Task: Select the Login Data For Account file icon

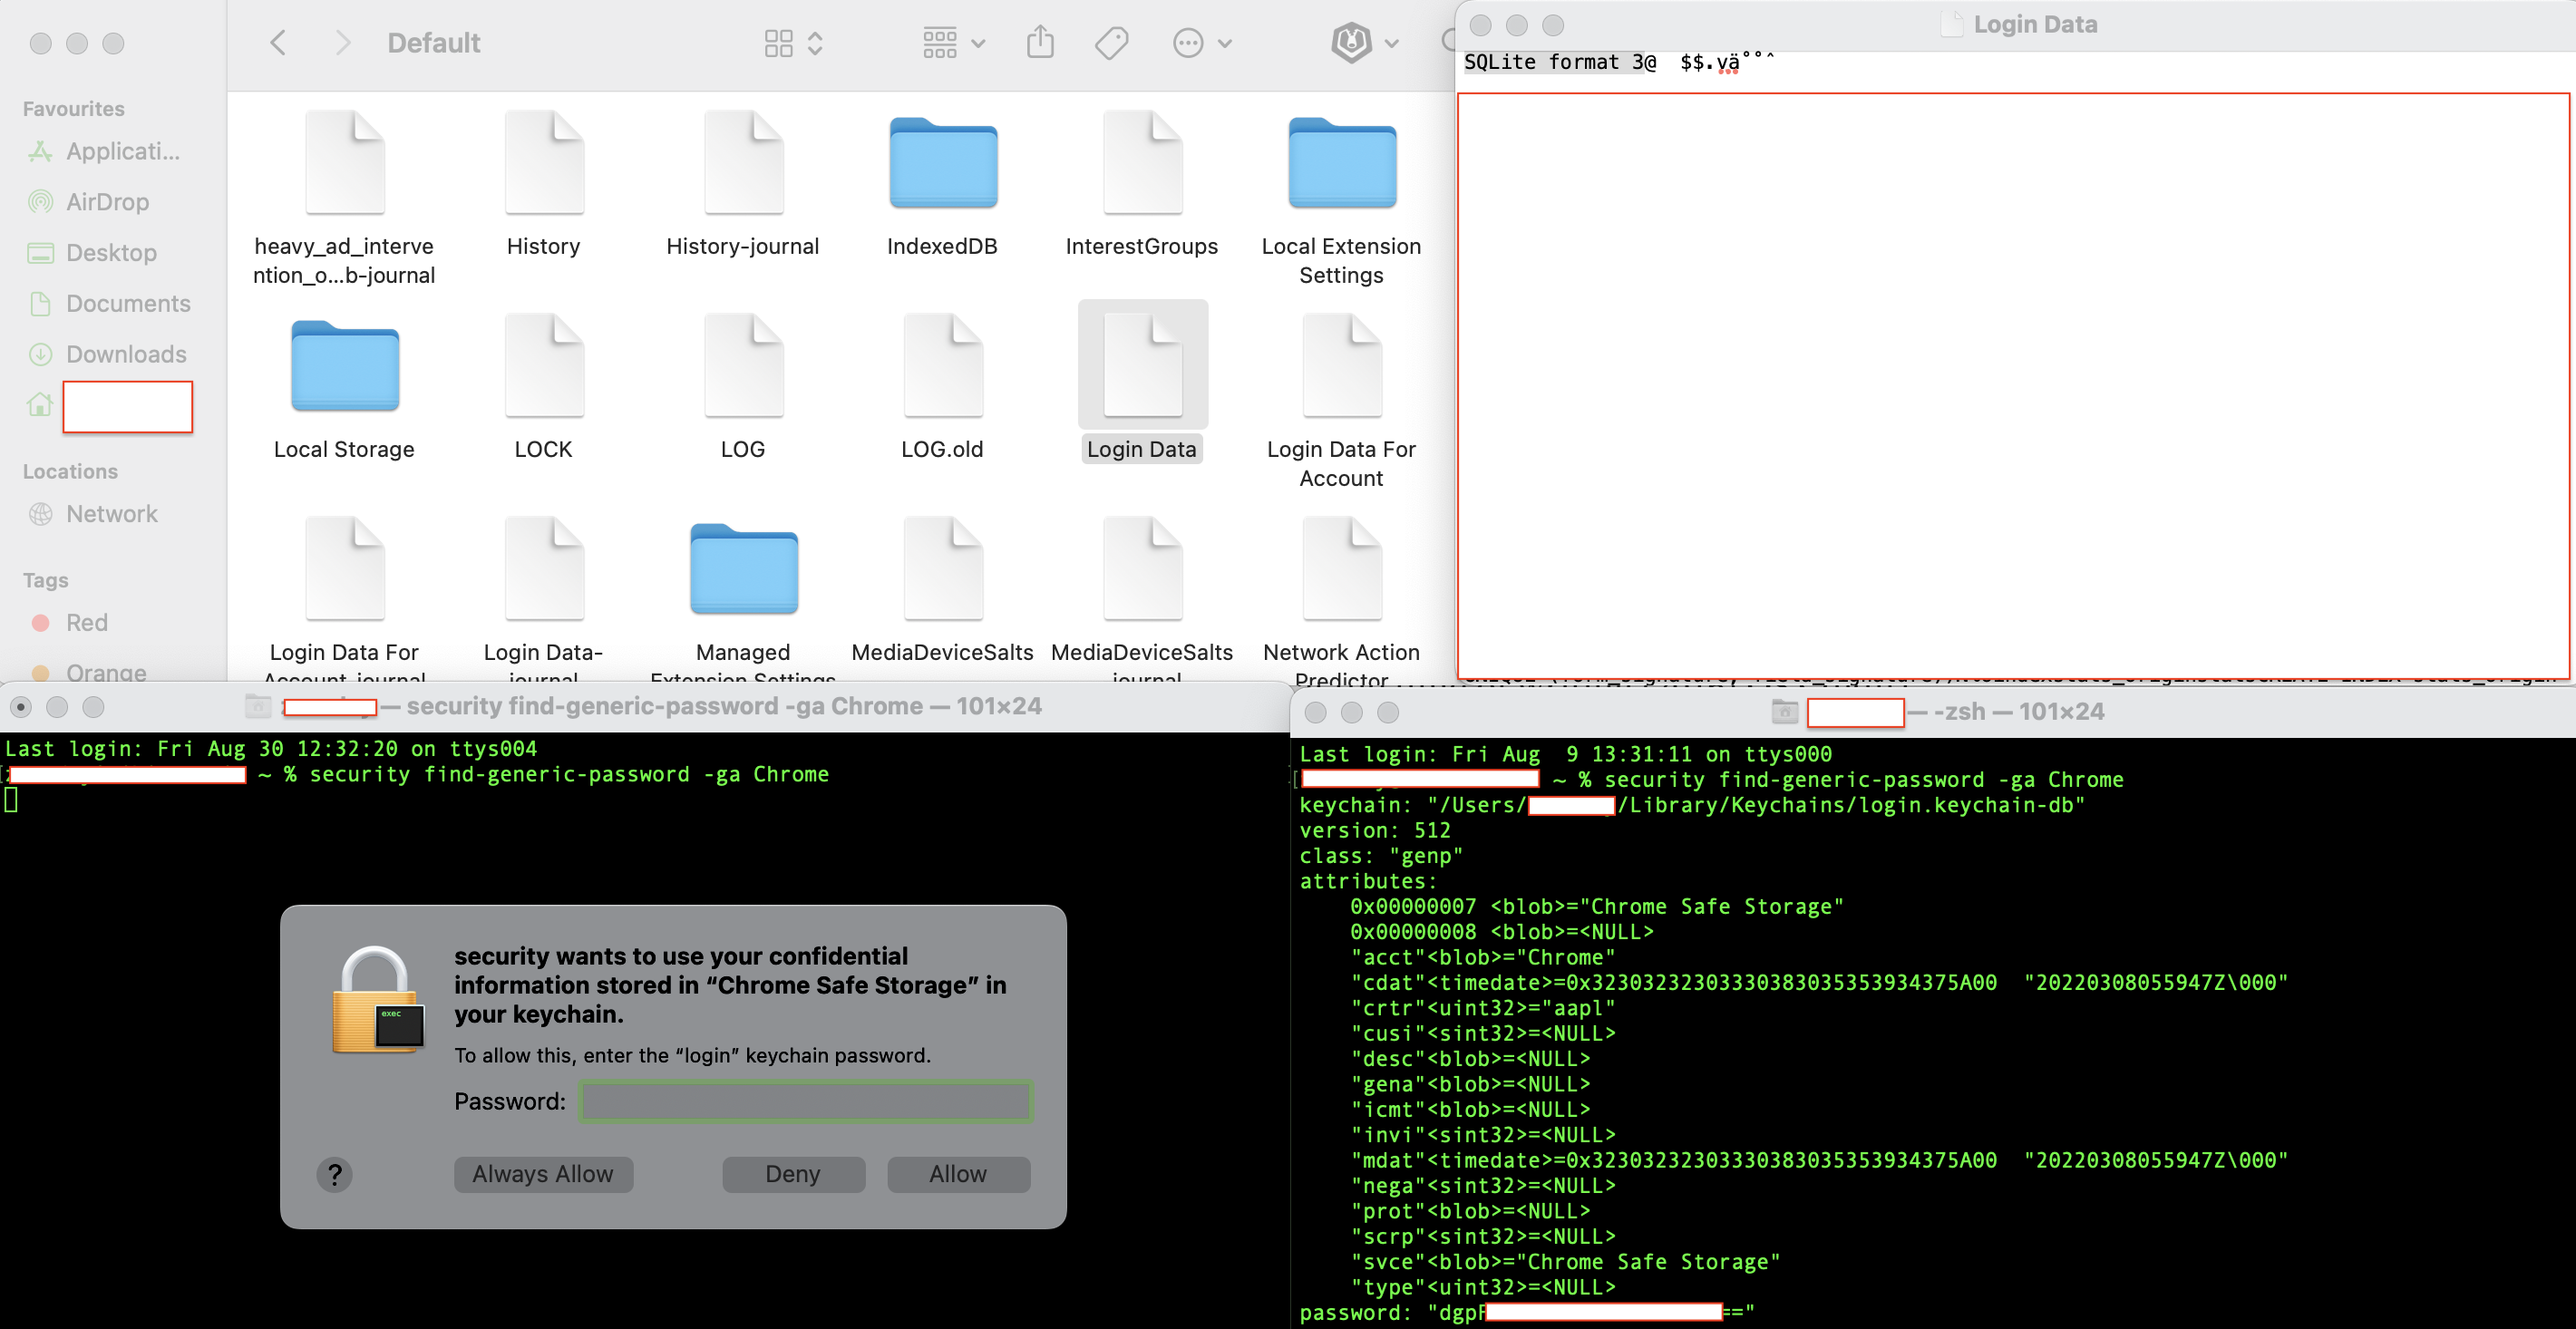Action: tap(1342, 365)
